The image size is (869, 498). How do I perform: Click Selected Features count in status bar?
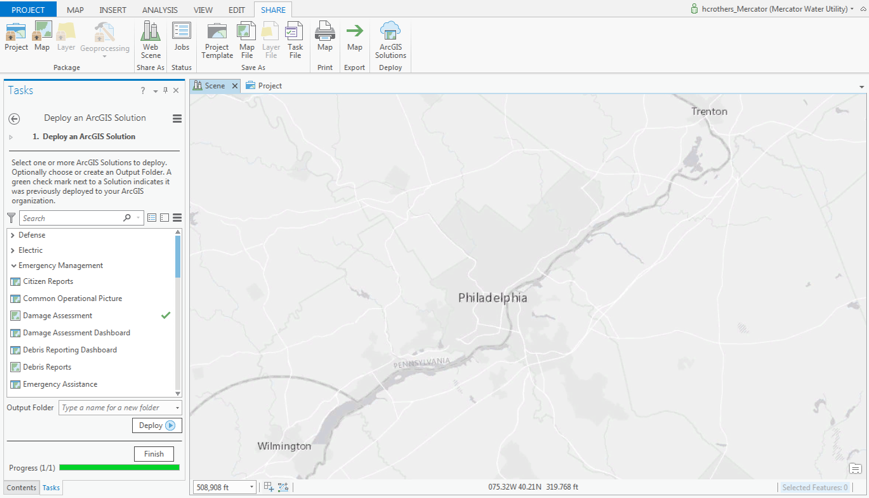815,487
